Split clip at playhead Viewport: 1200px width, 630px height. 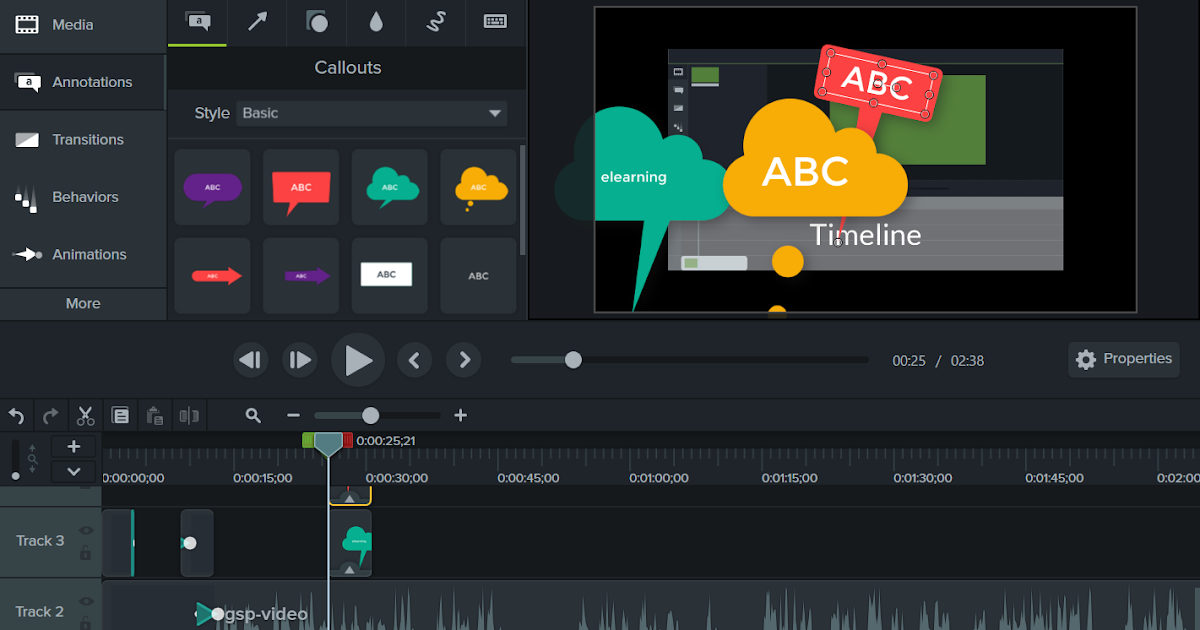[188, 416]
